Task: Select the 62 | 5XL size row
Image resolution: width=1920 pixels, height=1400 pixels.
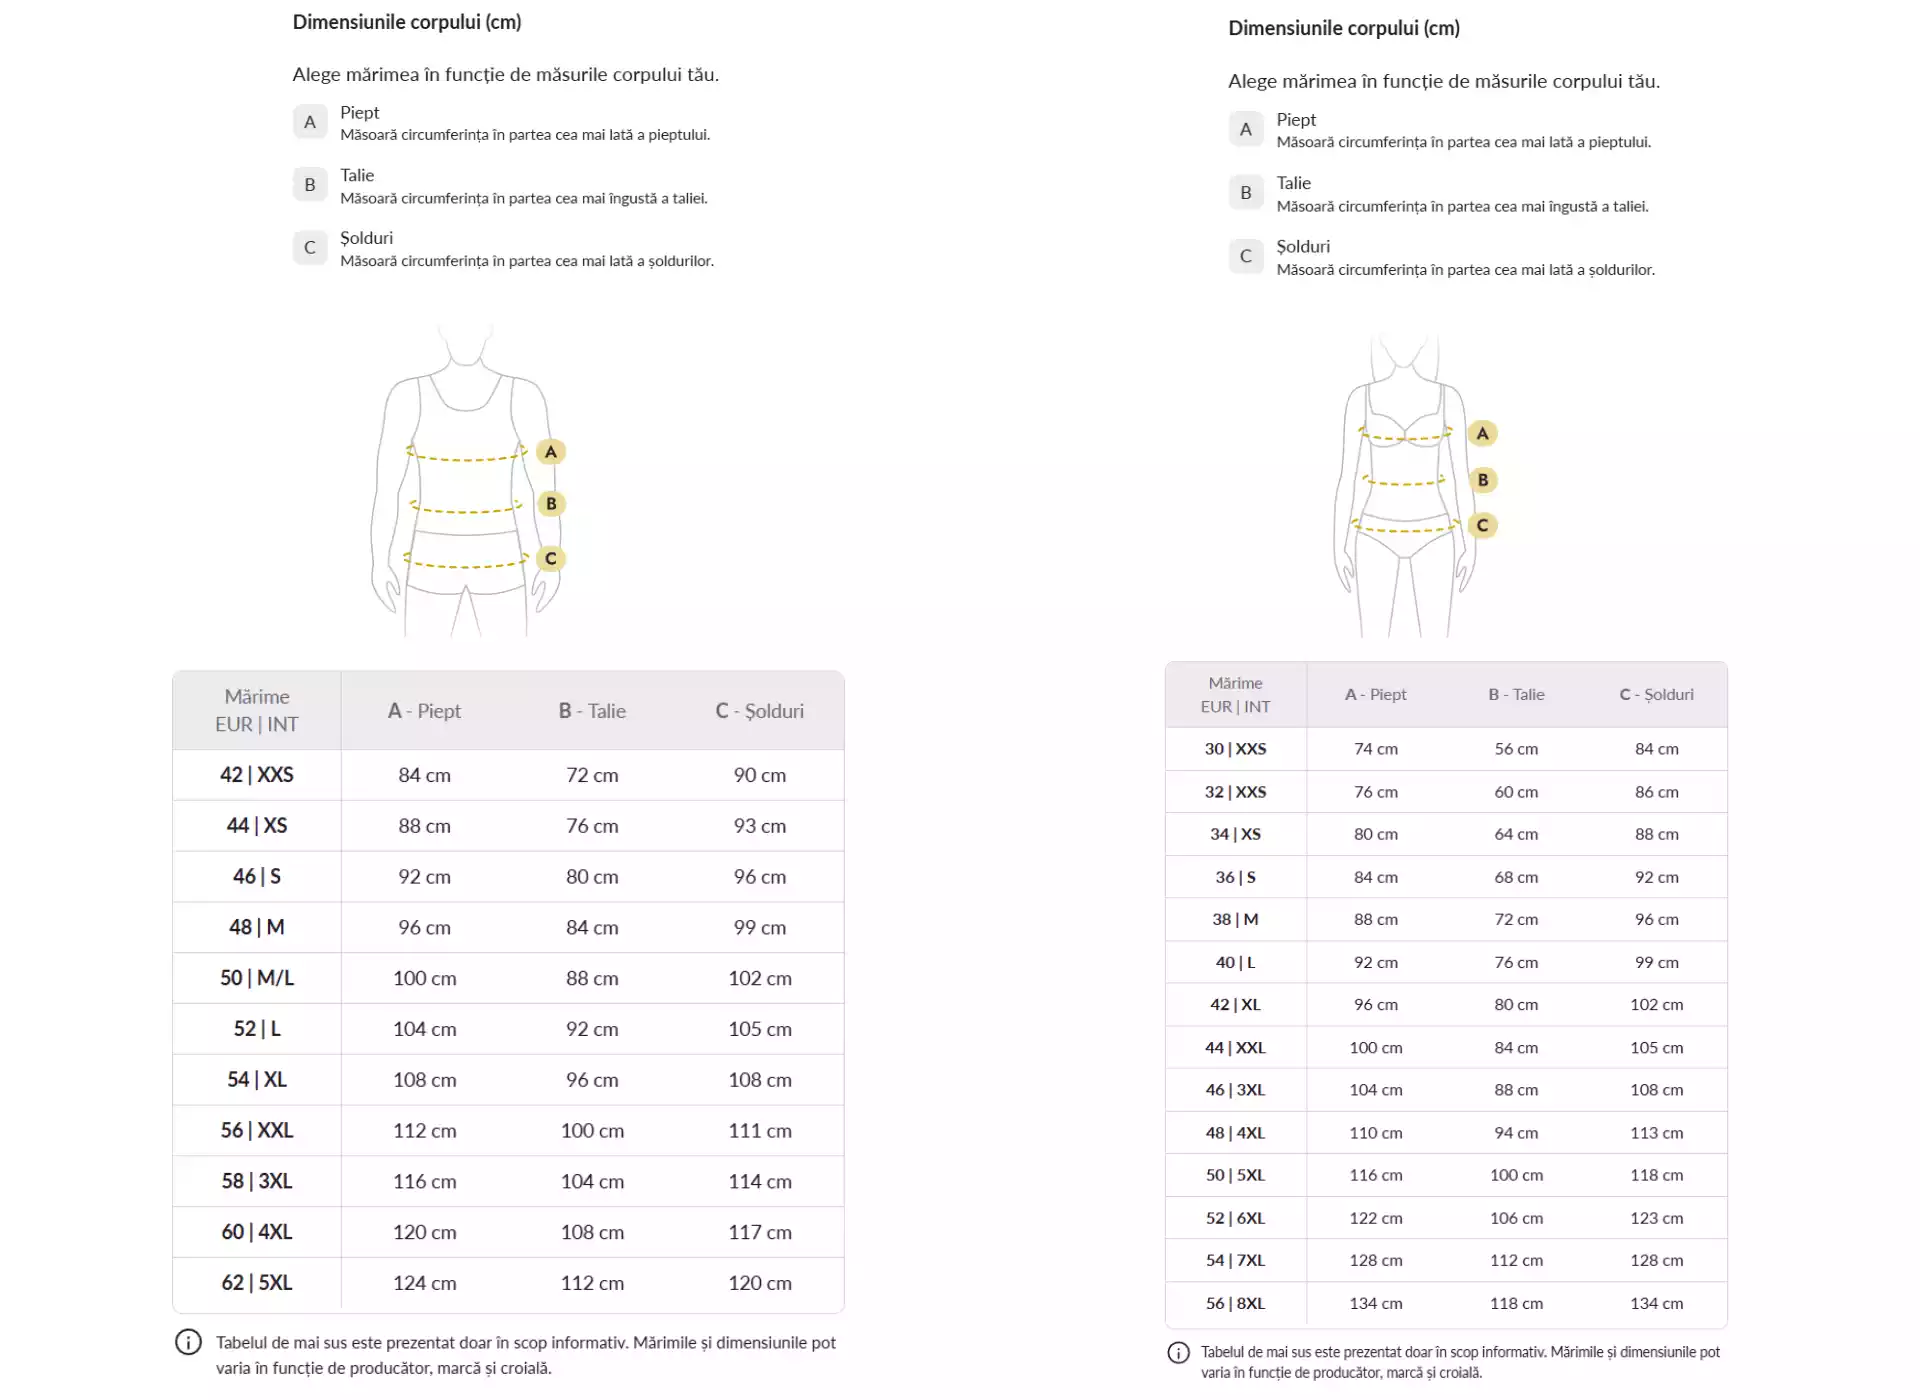Action: click(x=257, y=1283)
